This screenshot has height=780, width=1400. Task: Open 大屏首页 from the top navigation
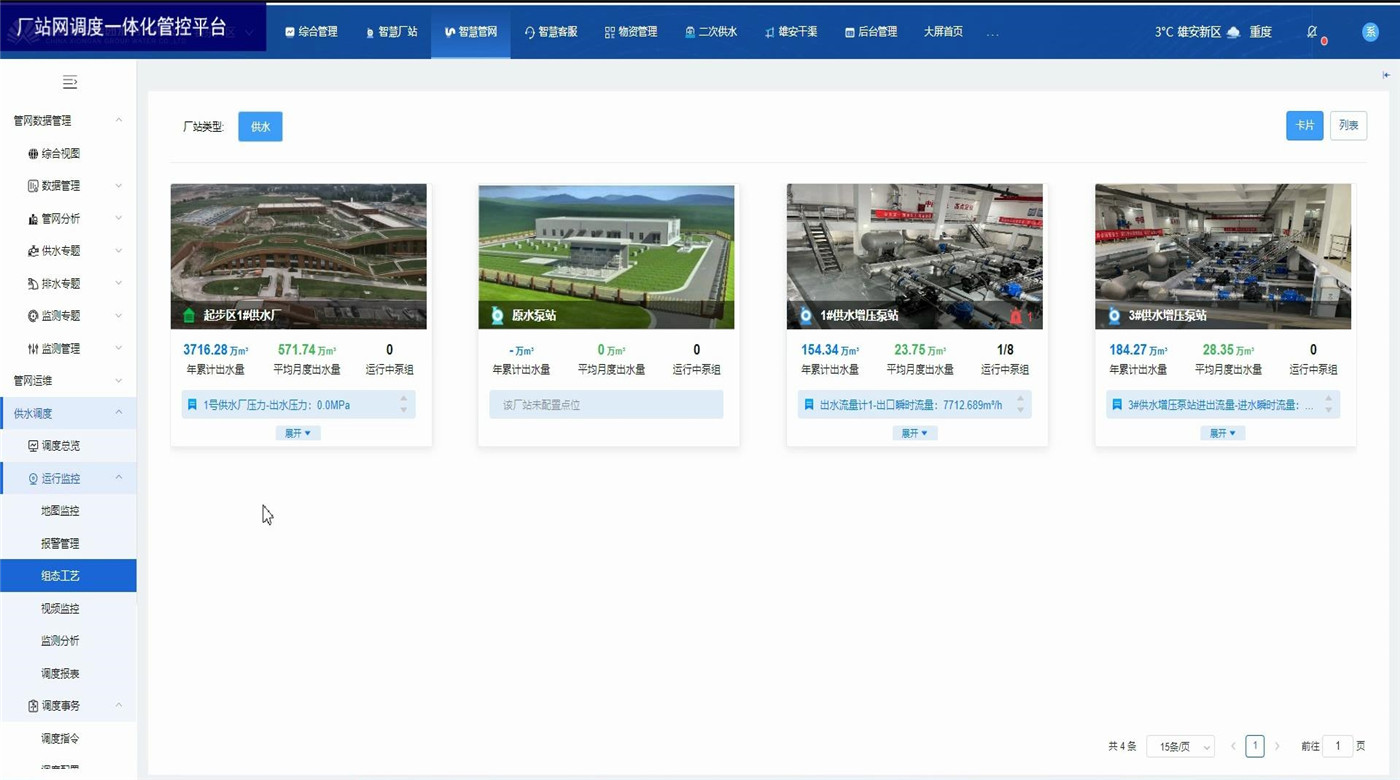(943, 32)
